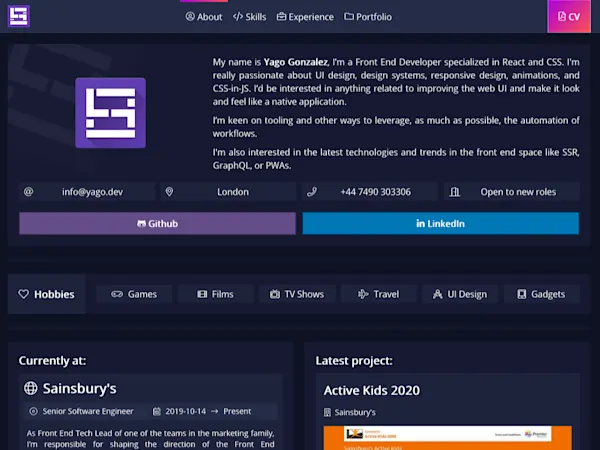Viewport: 600px width, 450px height.
Task: Click the phone handset icon
Action: tap(312, 192)
